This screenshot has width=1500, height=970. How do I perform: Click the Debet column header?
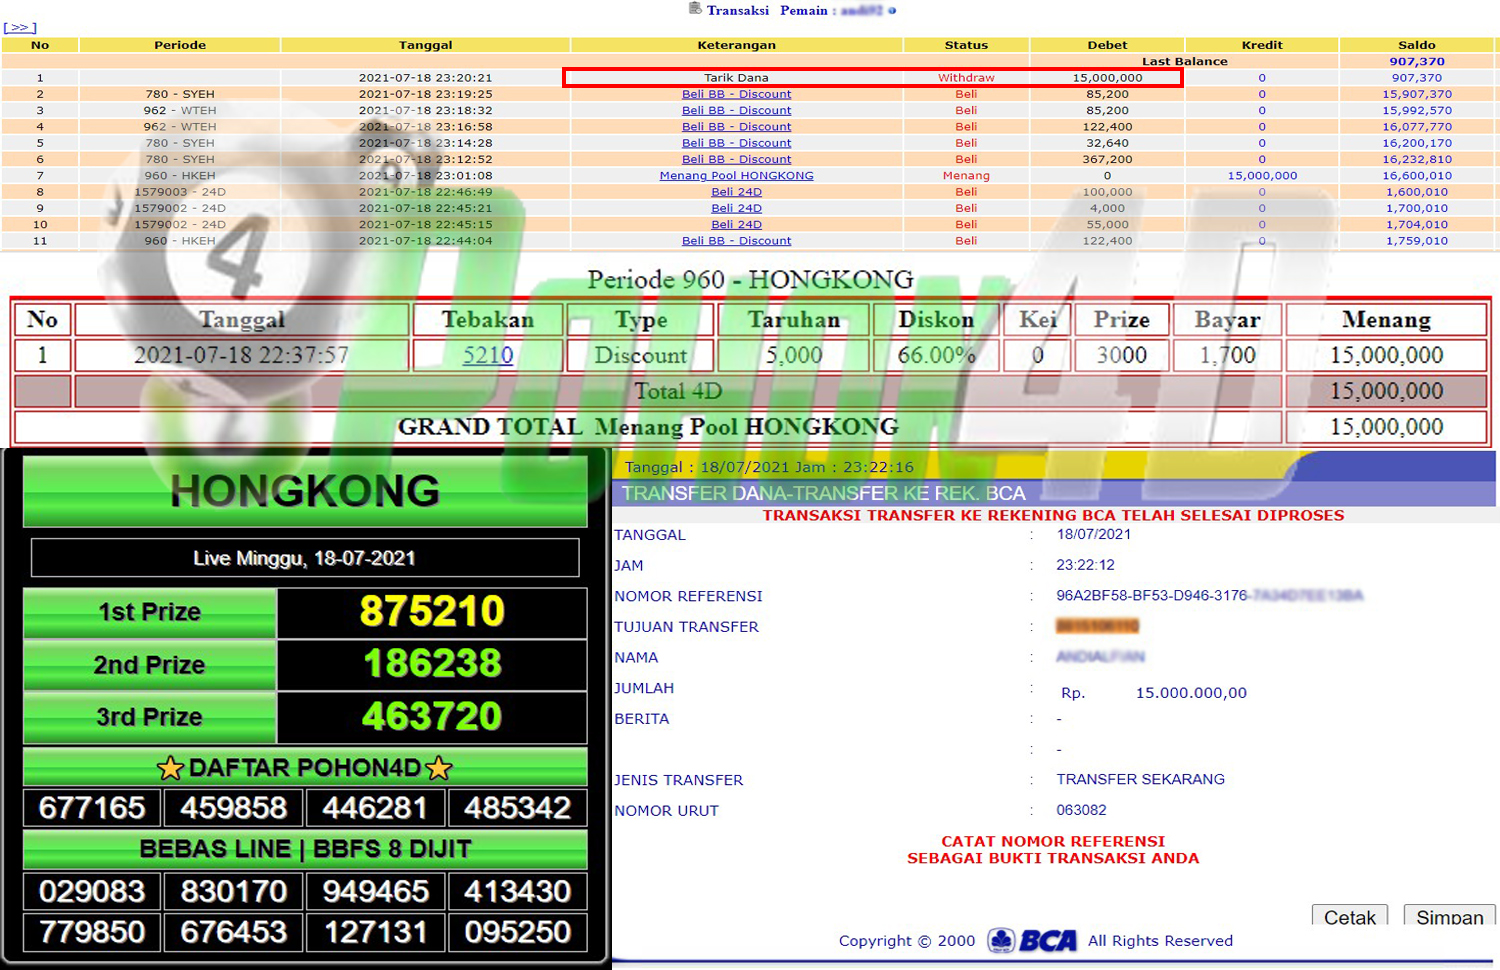(x=1107, y=45)
